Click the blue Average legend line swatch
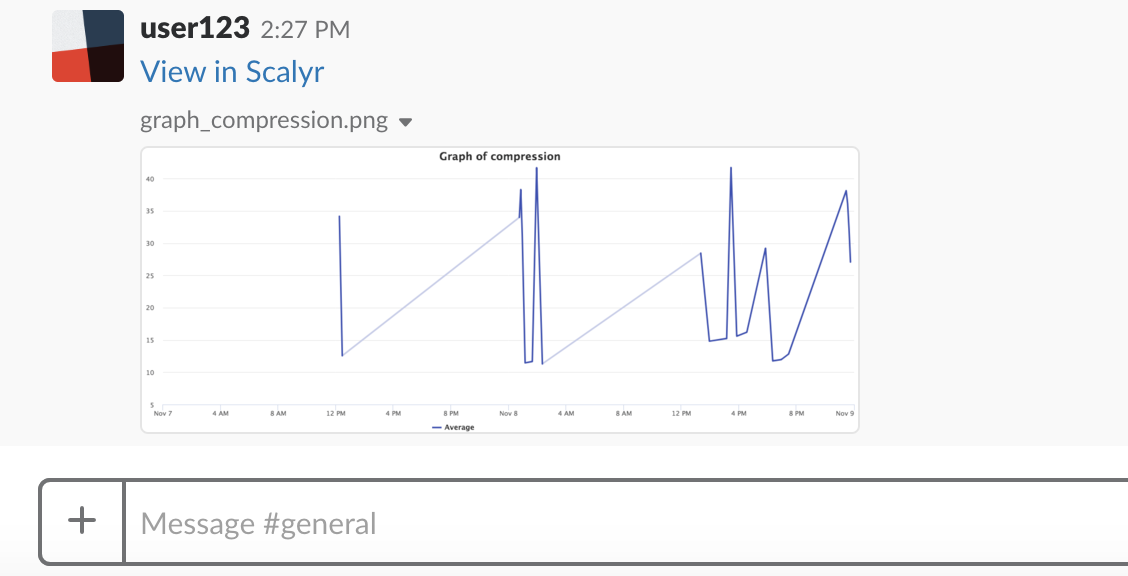The width and height of the screenshot is (1128, 576). coord(437,427)
